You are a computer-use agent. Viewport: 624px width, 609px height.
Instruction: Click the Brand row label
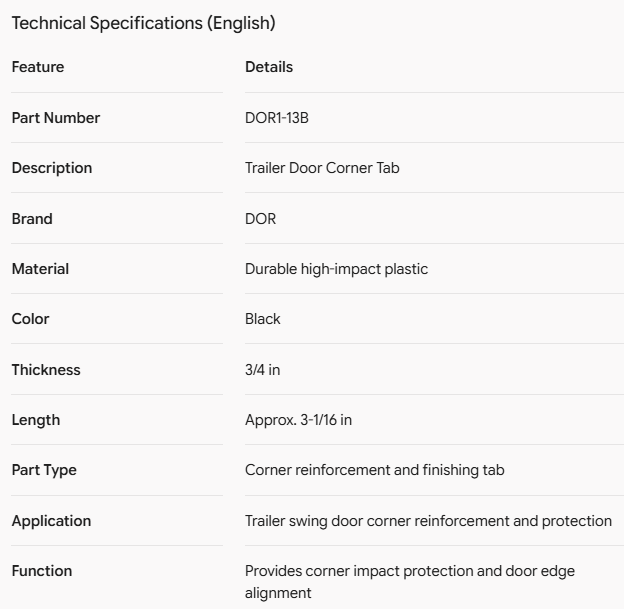tap(32, 219)
